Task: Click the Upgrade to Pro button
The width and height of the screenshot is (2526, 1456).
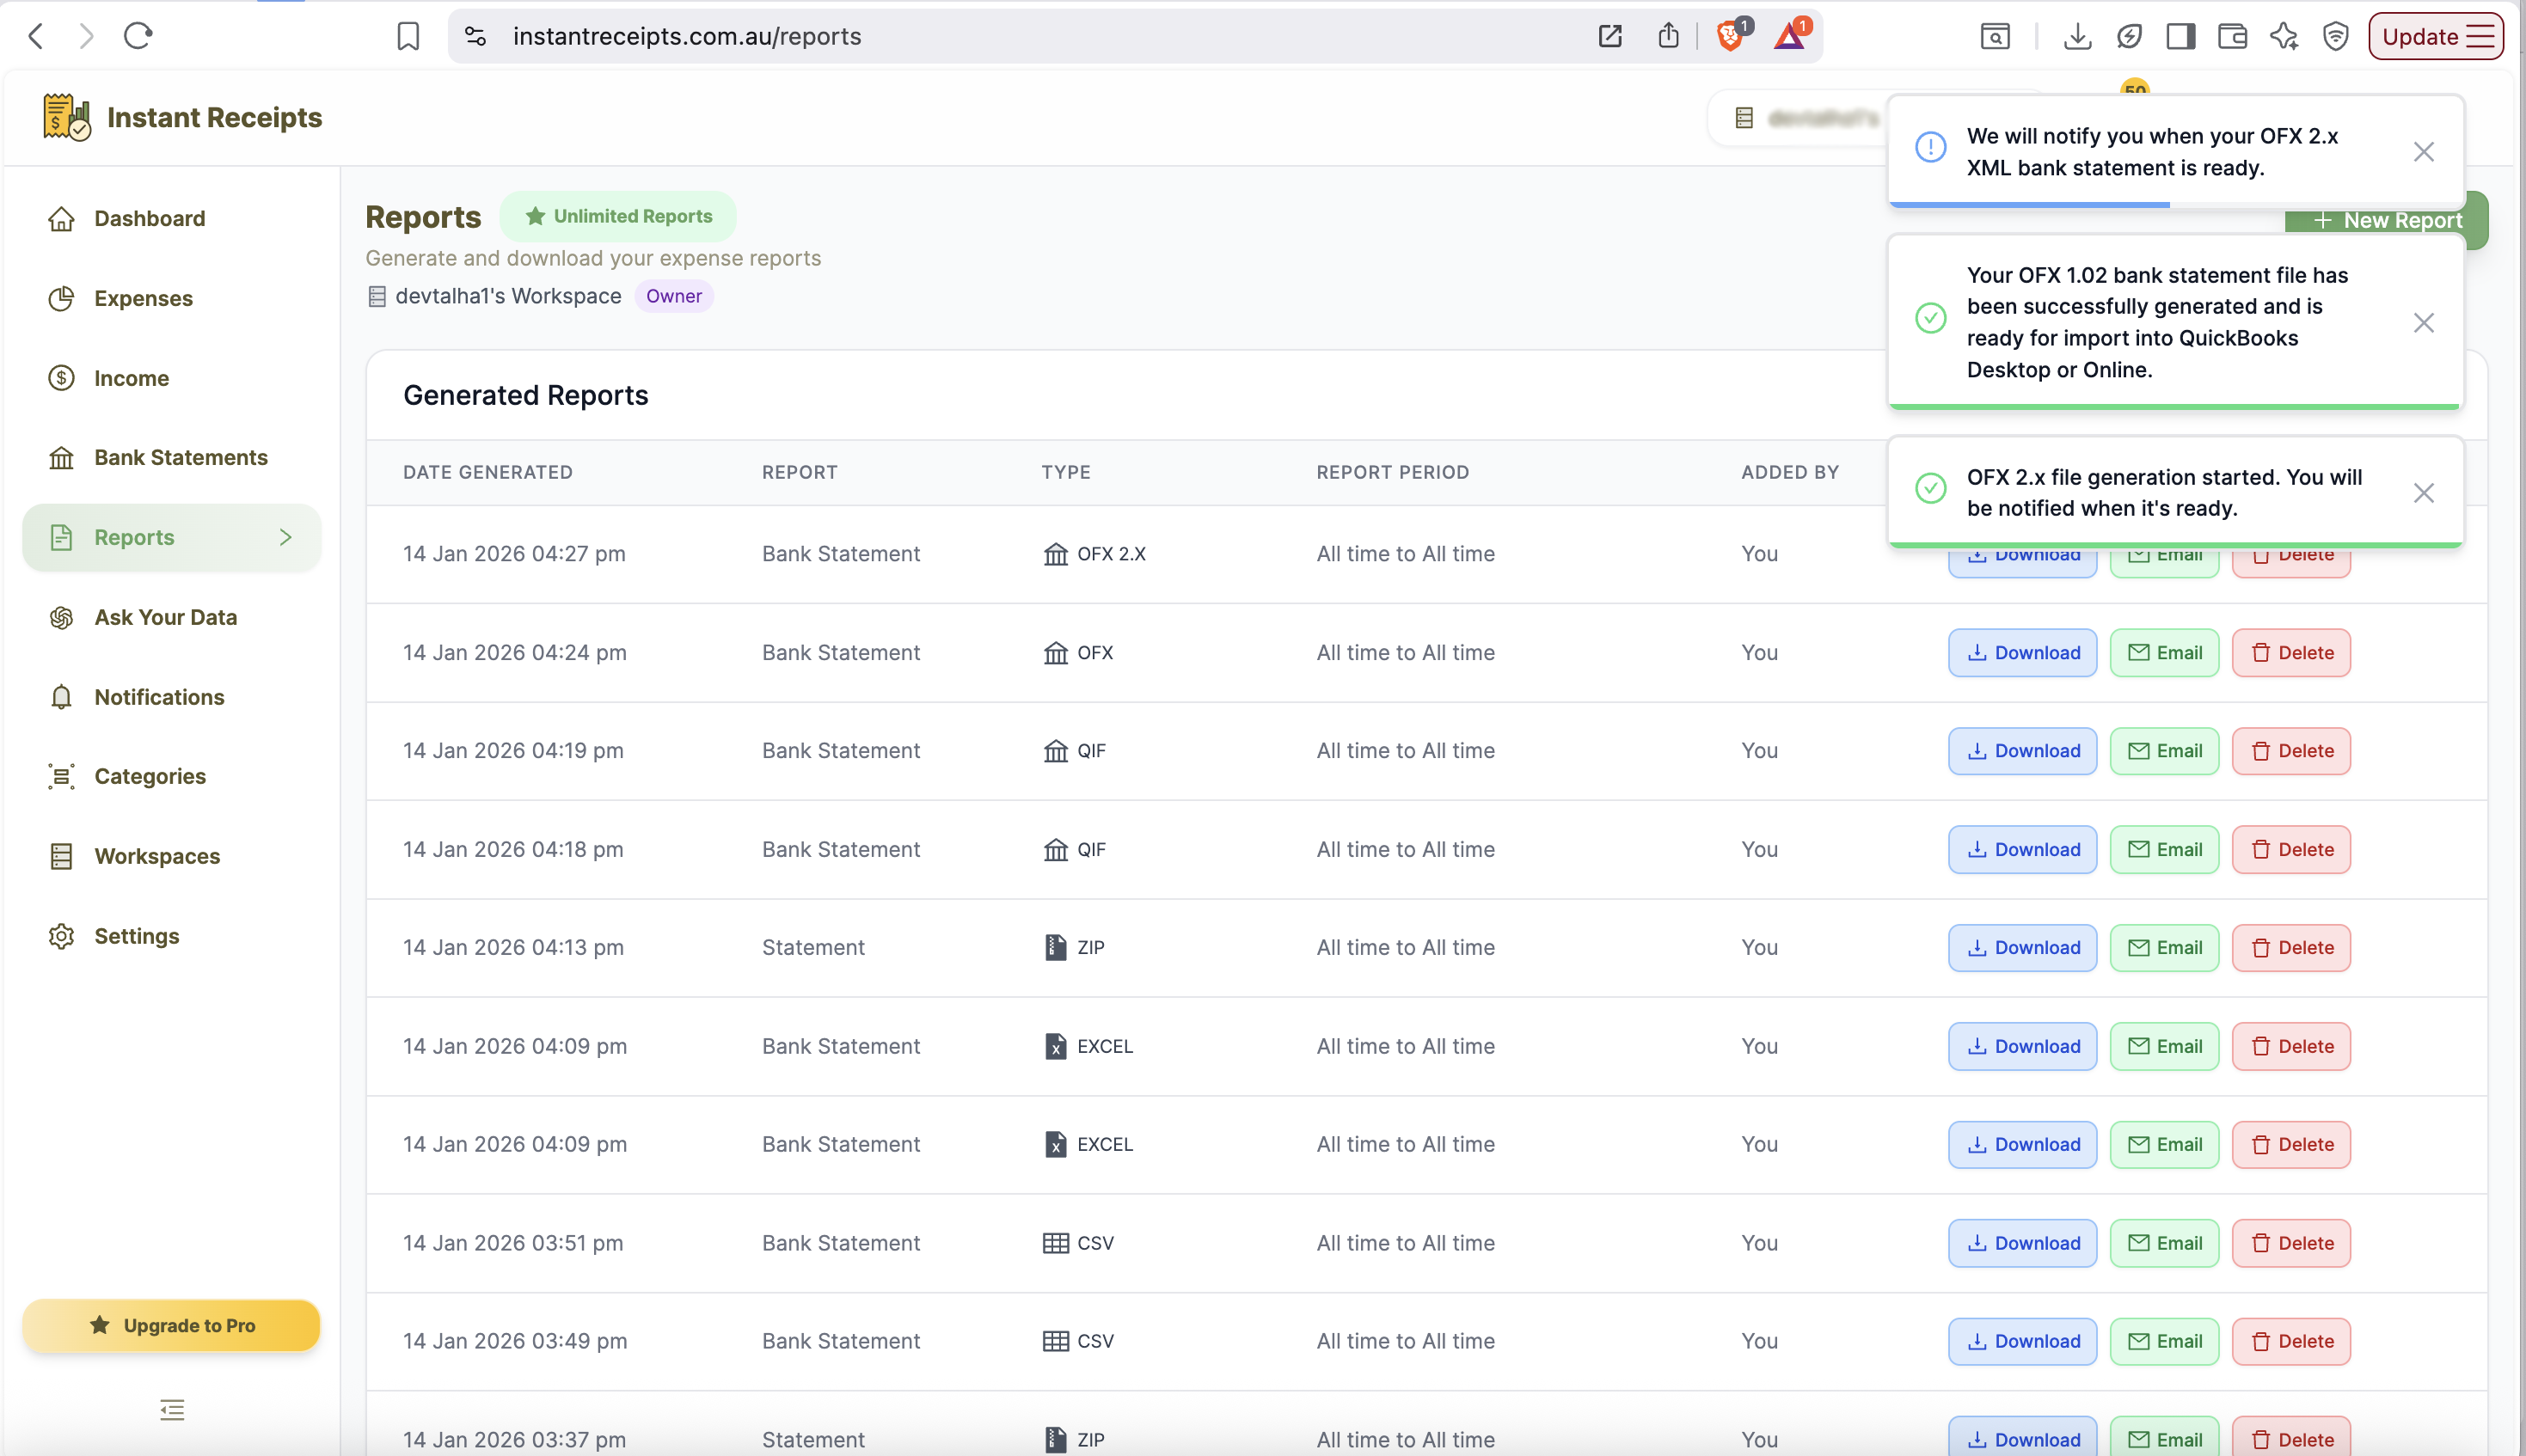Action: tap(172, 1325)
